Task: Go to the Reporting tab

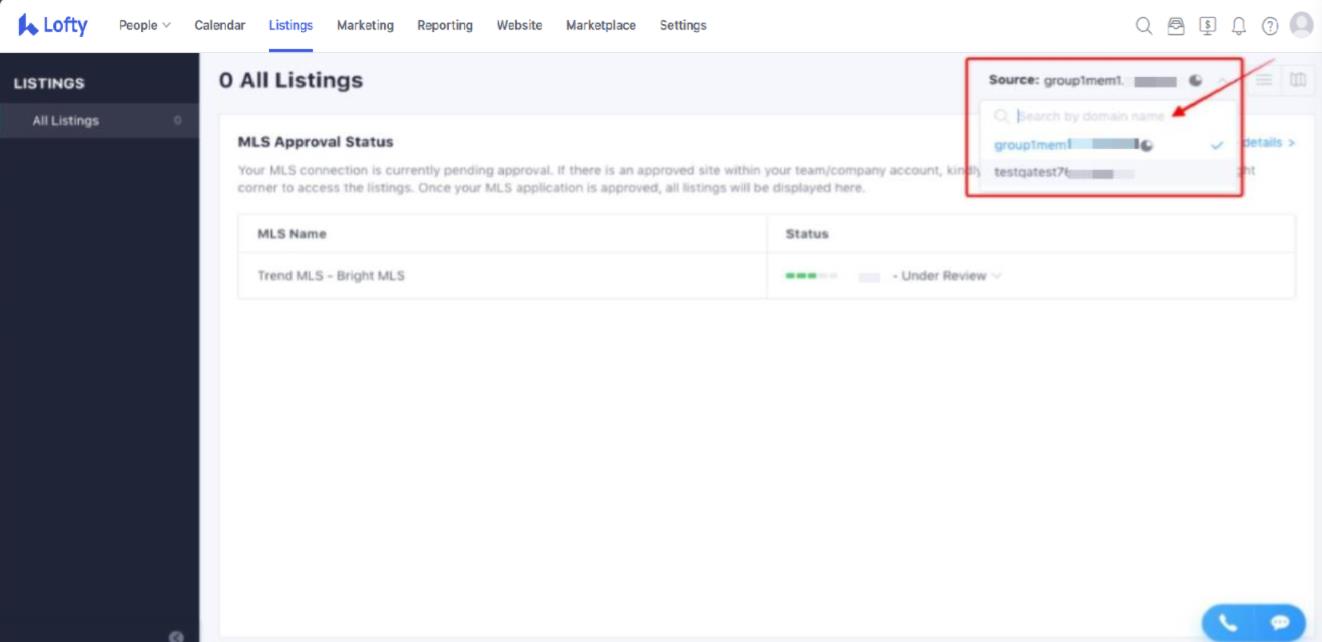Action: (x=445, y=25)
